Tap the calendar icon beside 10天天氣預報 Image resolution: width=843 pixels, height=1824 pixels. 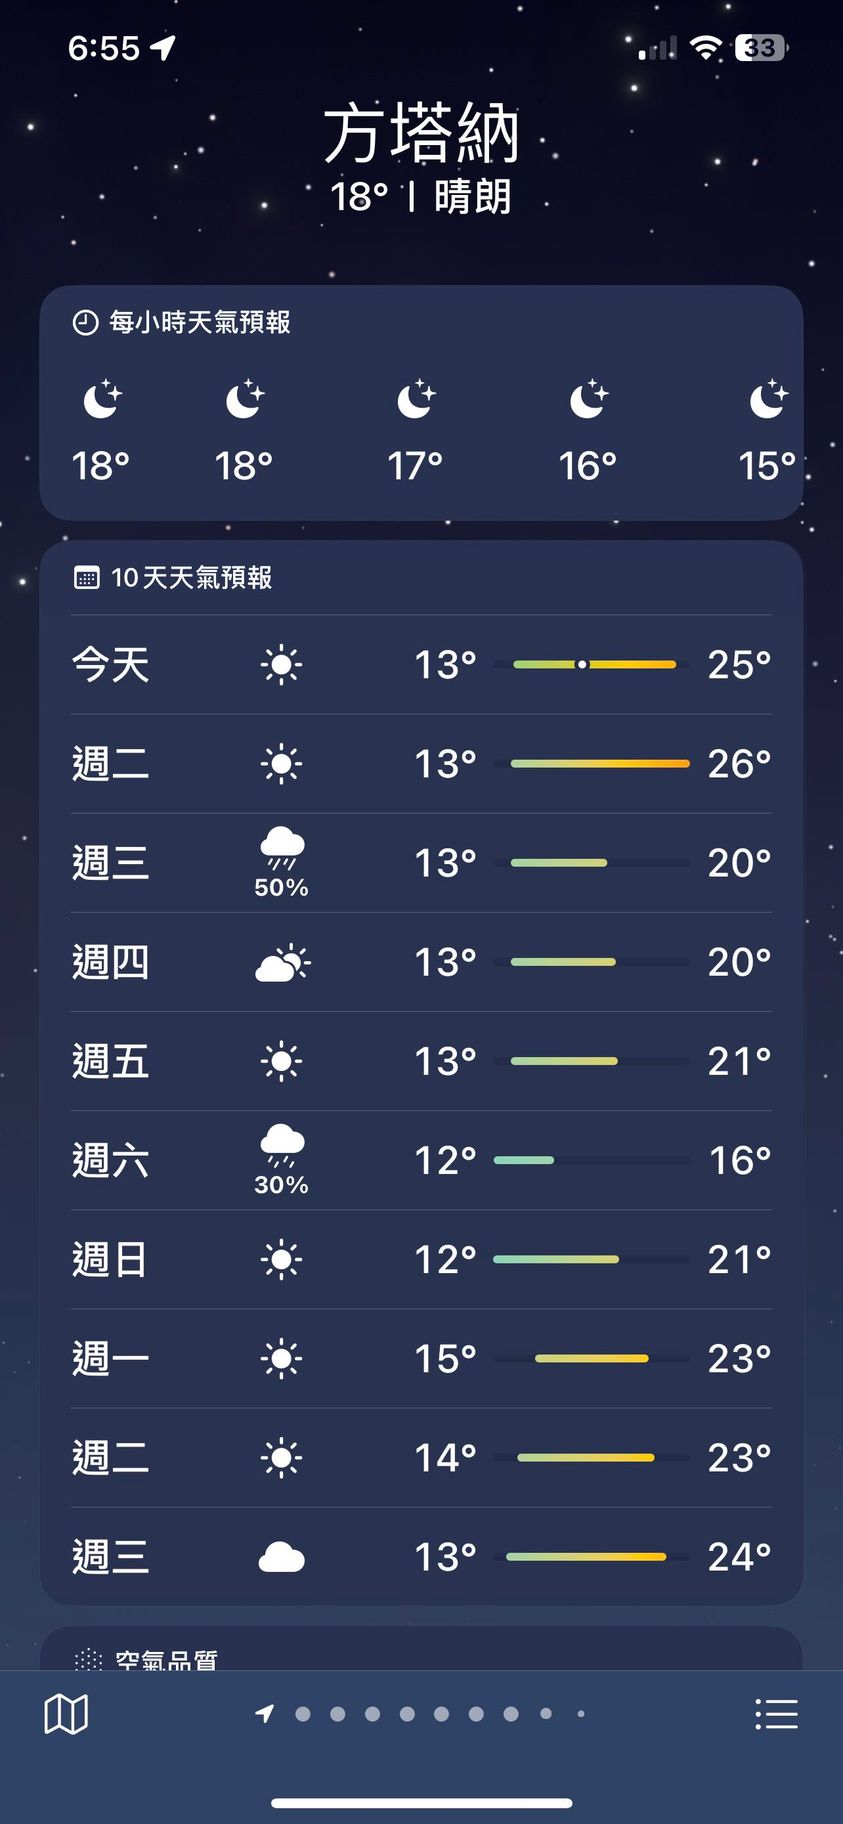tap(87, 578)
